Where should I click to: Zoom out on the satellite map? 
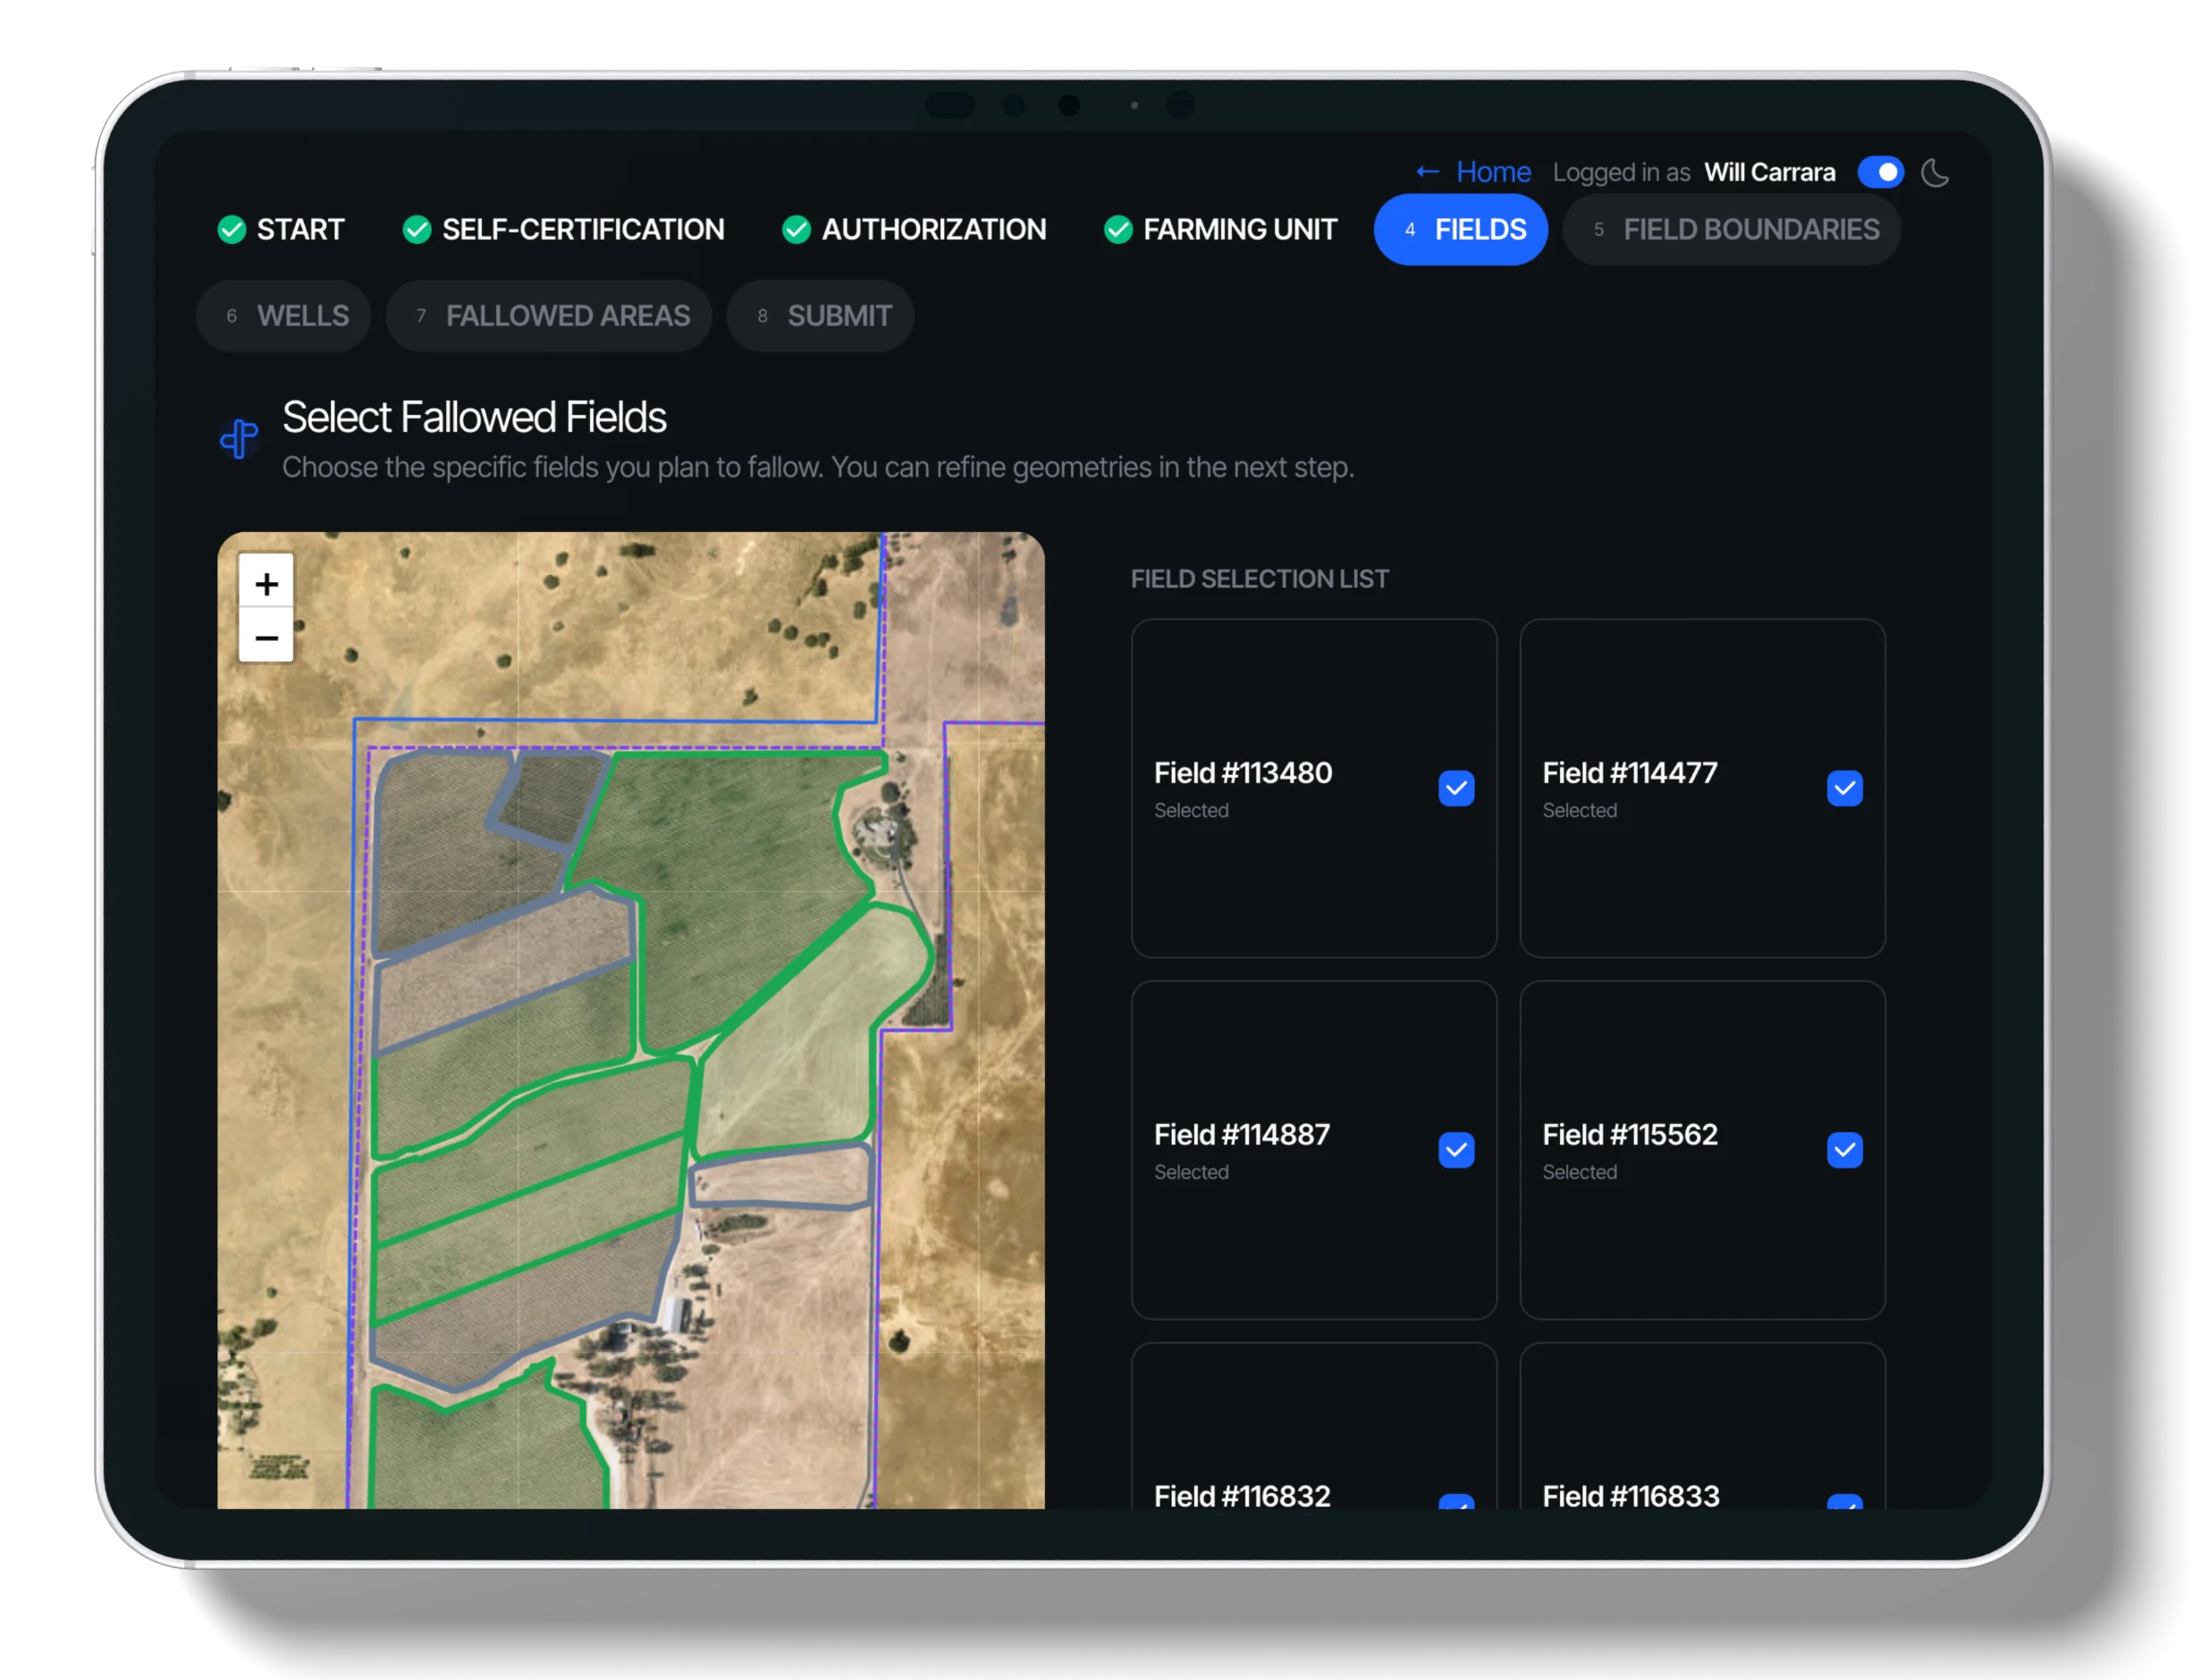point(265,637)
